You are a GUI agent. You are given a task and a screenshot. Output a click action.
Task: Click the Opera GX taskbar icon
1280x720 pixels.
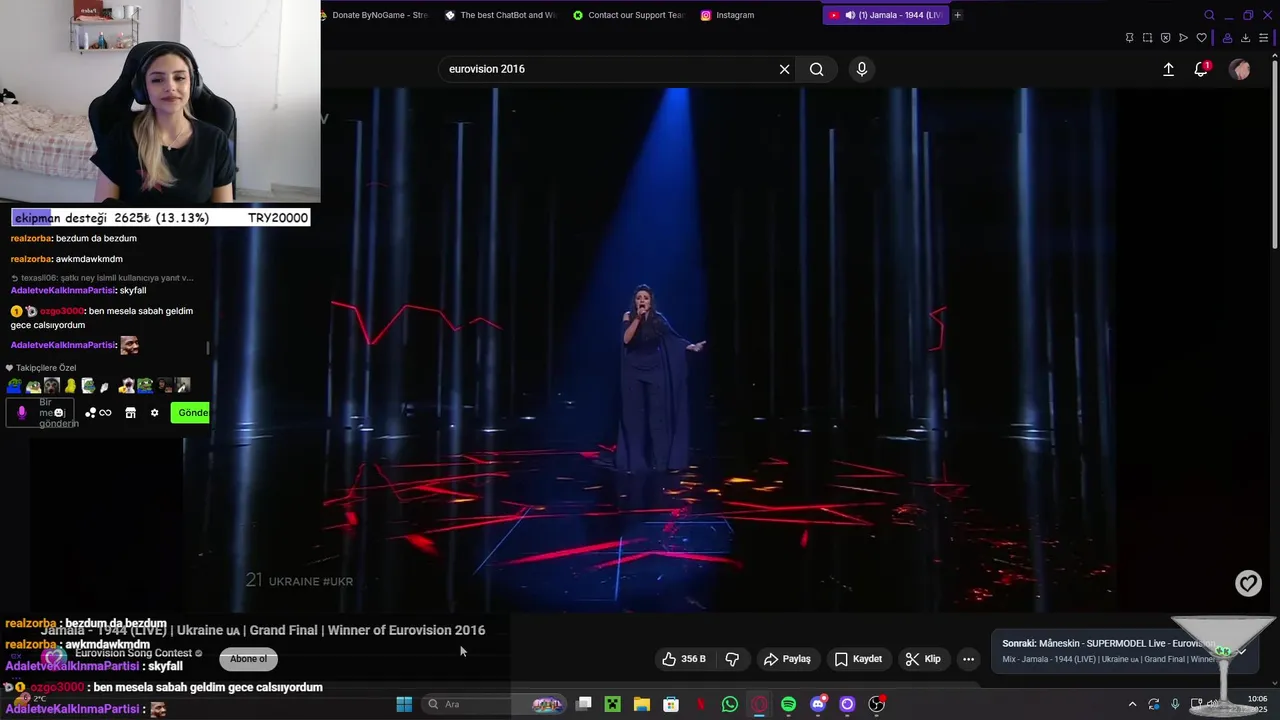[x=759, y=704]
